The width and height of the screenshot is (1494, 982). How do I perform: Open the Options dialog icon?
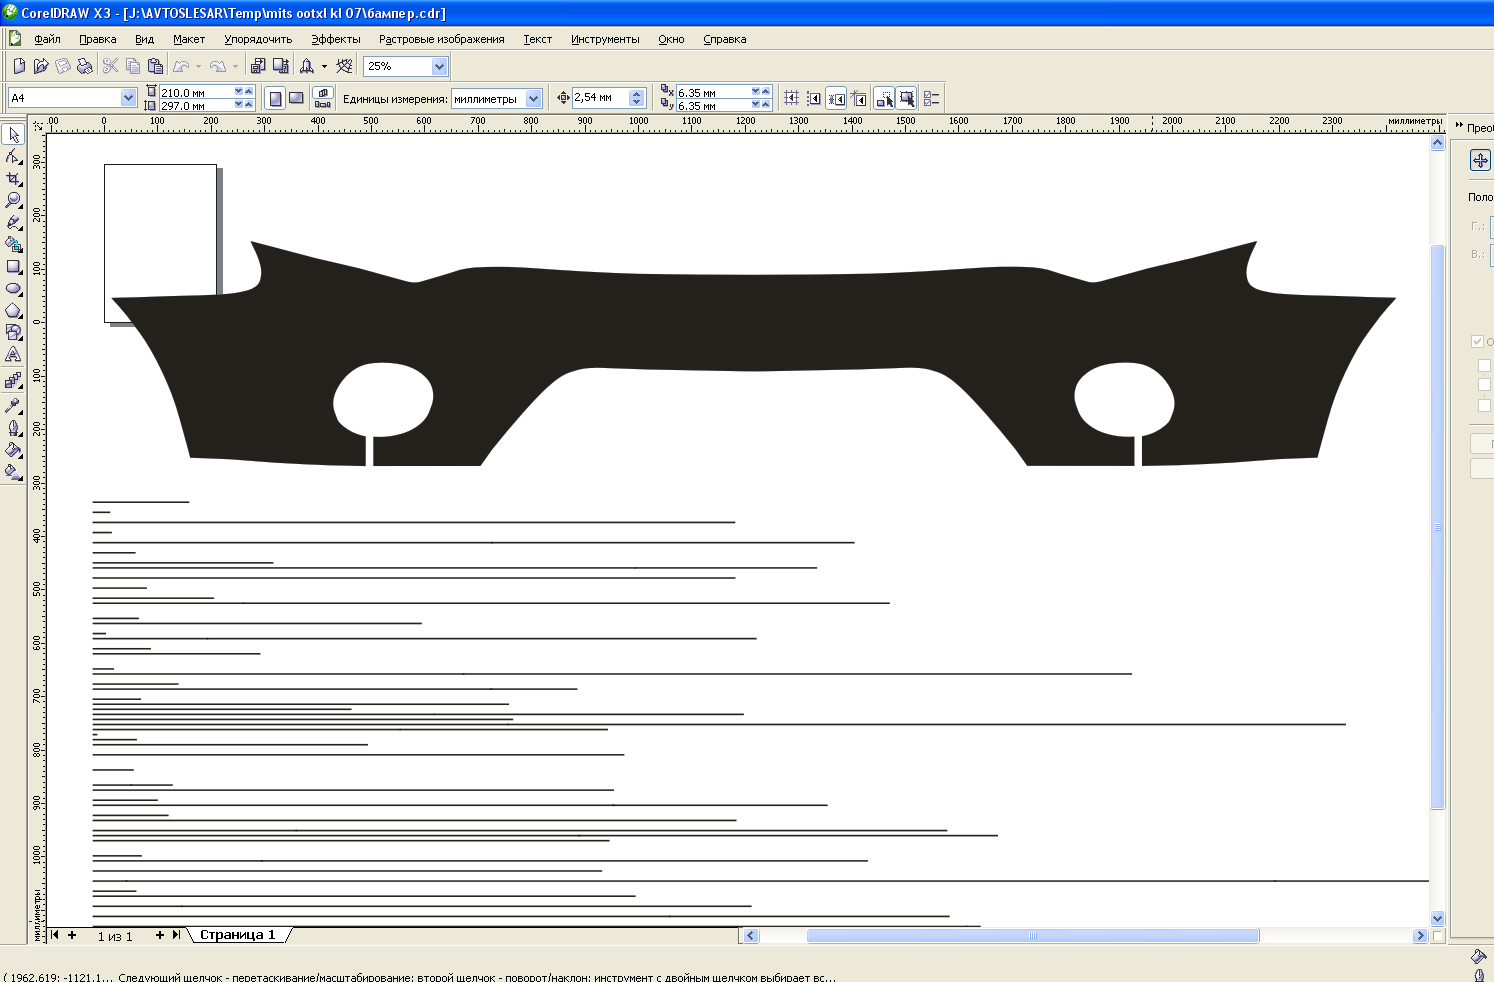931,98
